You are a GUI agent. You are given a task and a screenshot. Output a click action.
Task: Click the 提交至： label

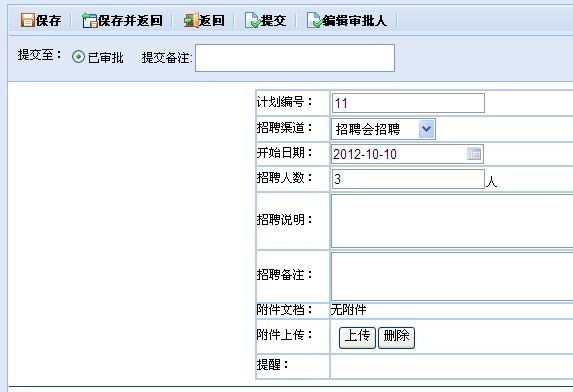[39, 55]
